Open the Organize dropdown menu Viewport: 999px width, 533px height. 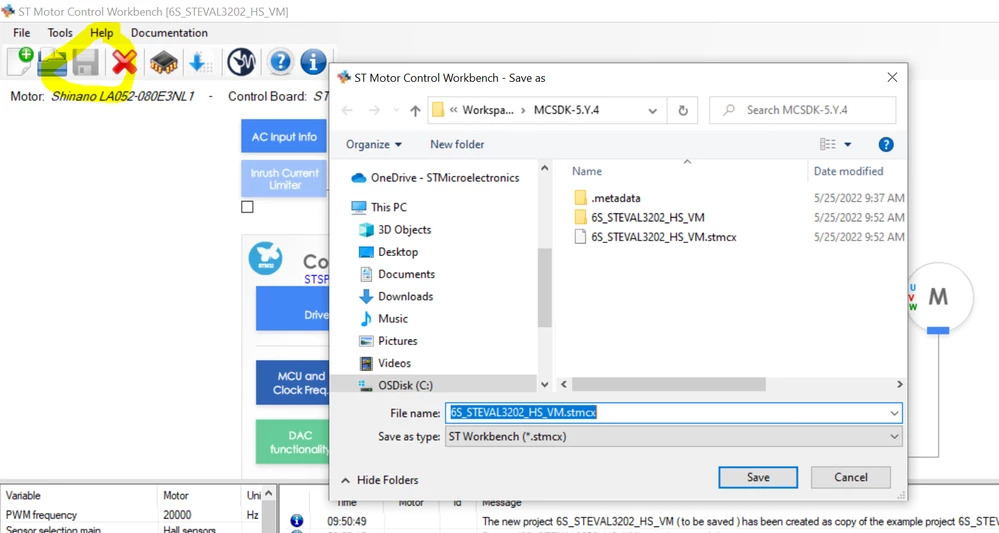(374, 145)
